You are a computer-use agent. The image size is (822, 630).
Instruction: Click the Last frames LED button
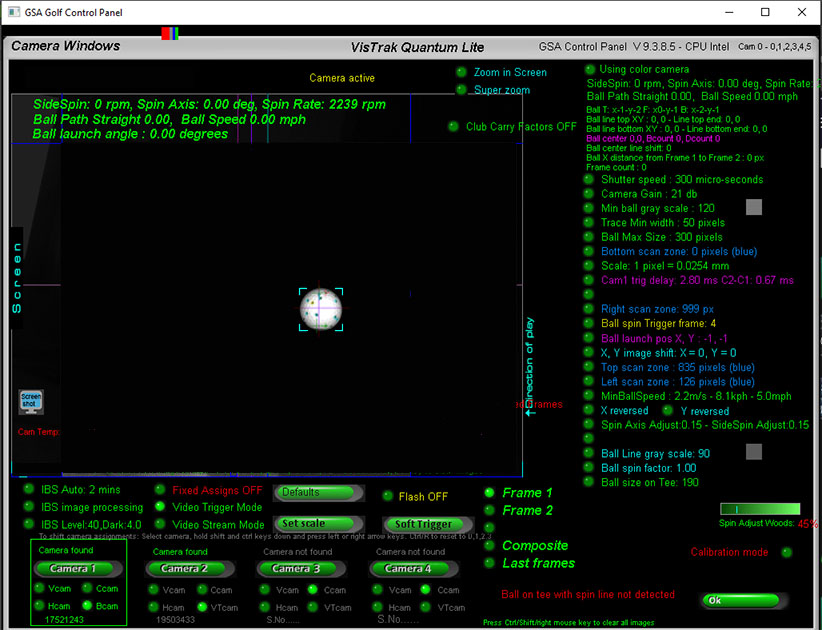(x=489, y=563)
